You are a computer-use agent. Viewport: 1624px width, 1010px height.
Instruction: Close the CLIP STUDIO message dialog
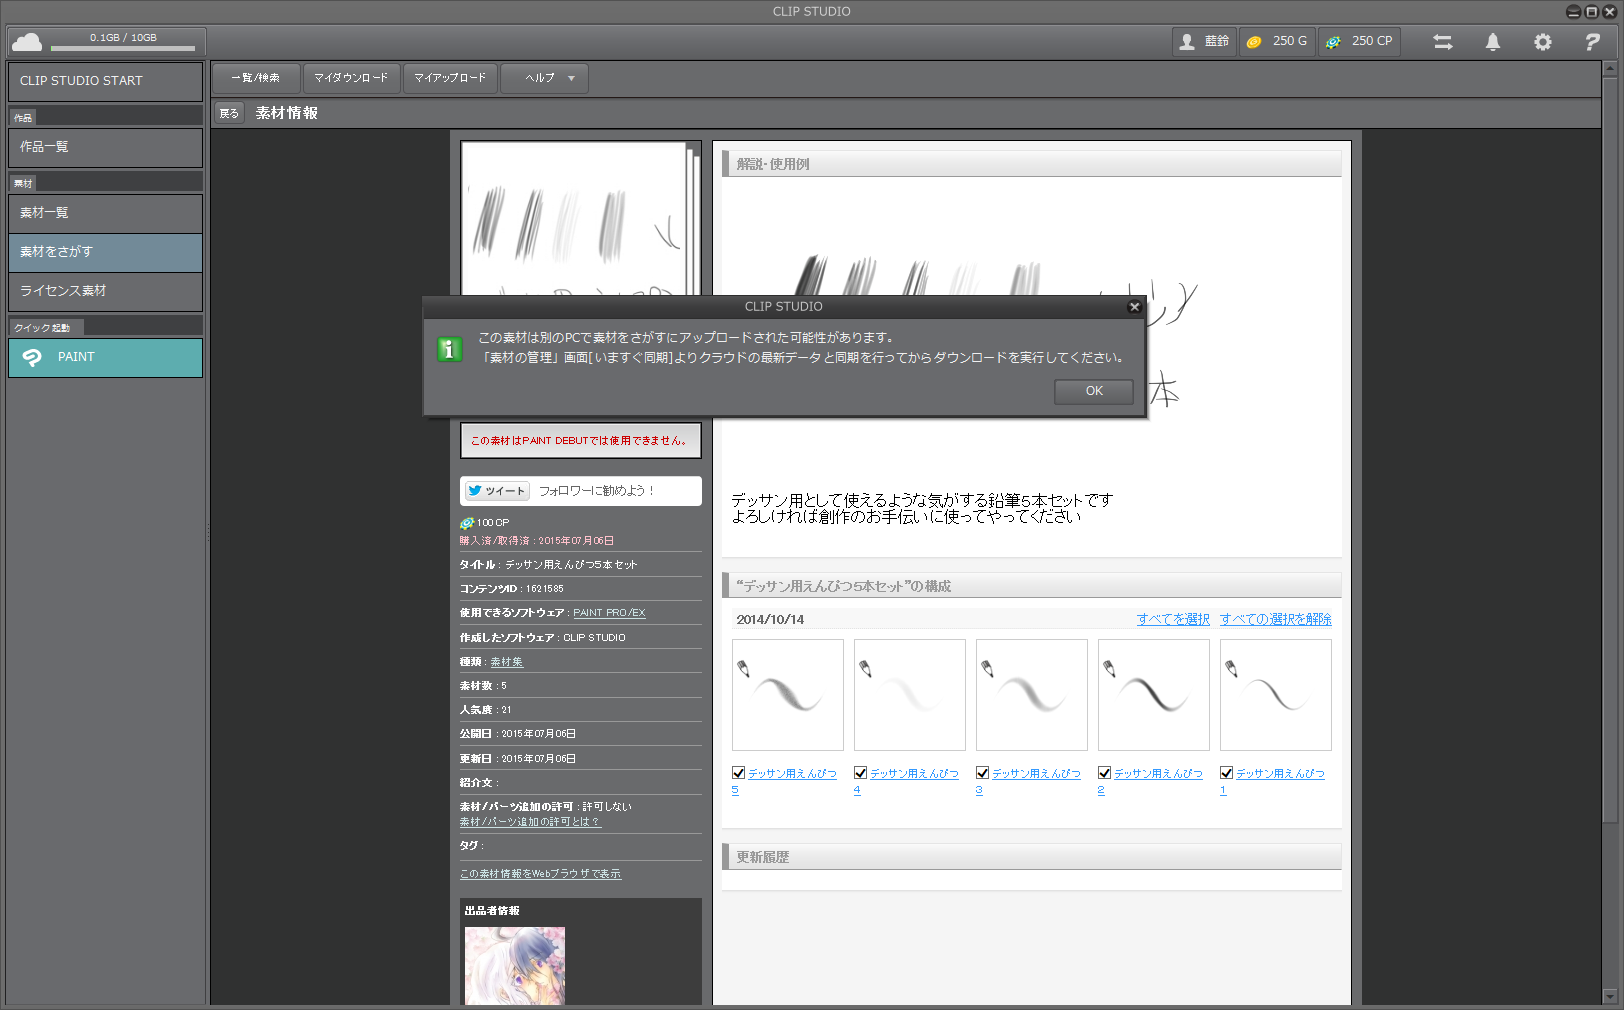click(1134, 307)
